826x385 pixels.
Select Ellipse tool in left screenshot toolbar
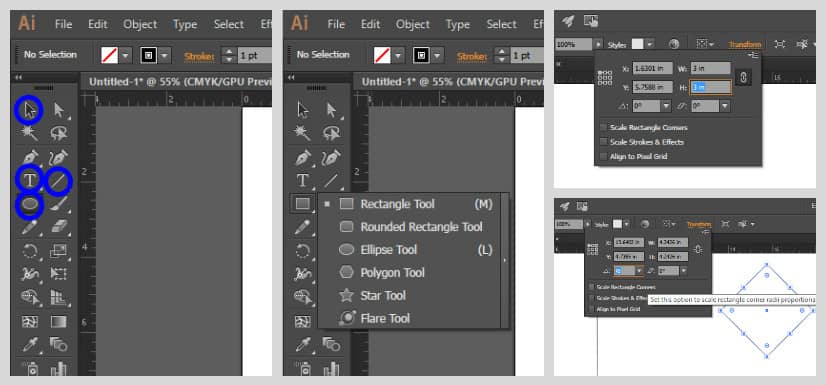tap(30, 204)
